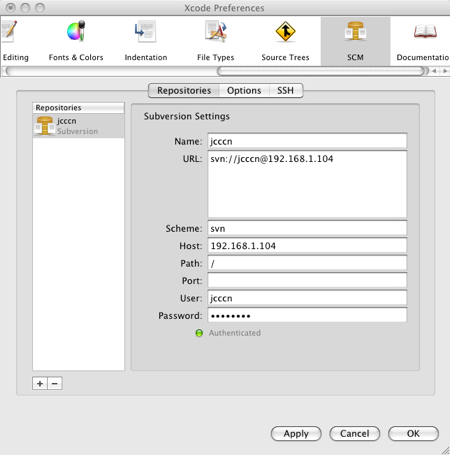Click the Subversion Settings heading
The height and width of the screenshot is (455, 450).
coord(187,116)
